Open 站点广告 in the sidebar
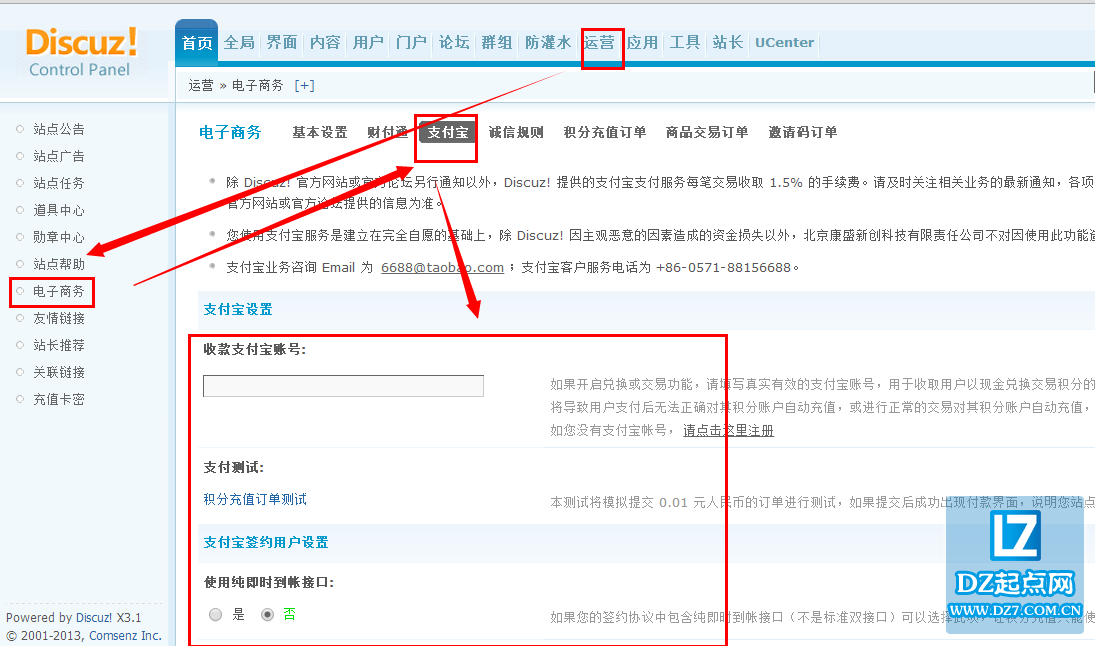 (59, 156)
